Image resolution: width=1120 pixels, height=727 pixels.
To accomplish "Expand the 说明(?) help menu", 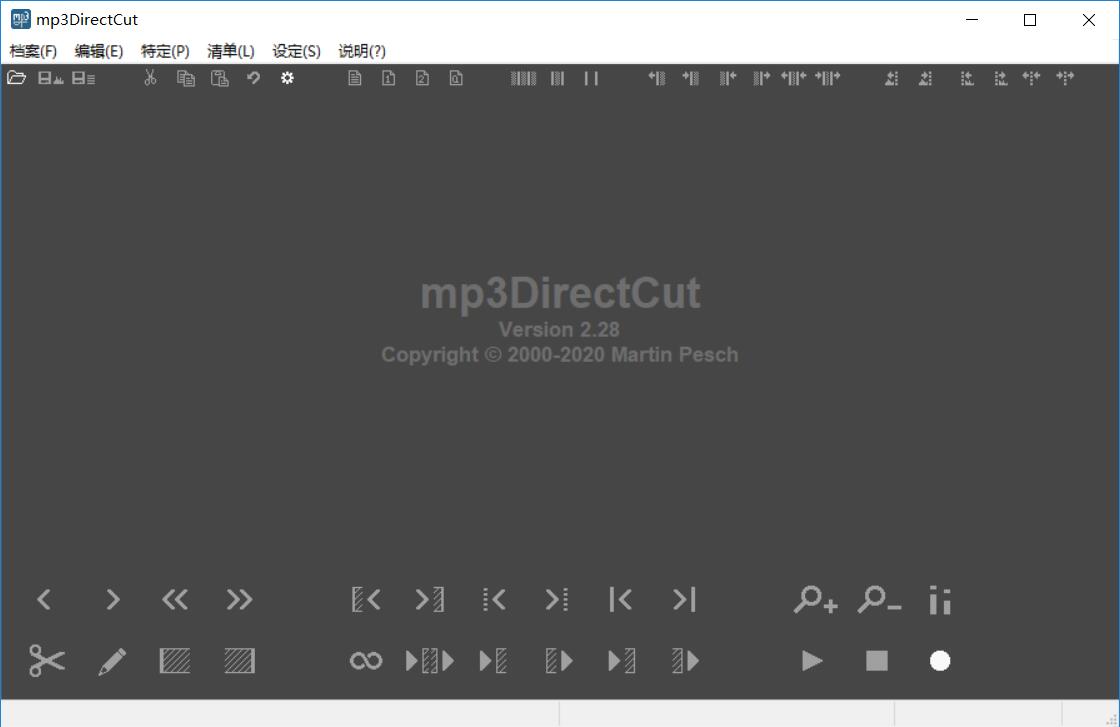I will 362,51.
